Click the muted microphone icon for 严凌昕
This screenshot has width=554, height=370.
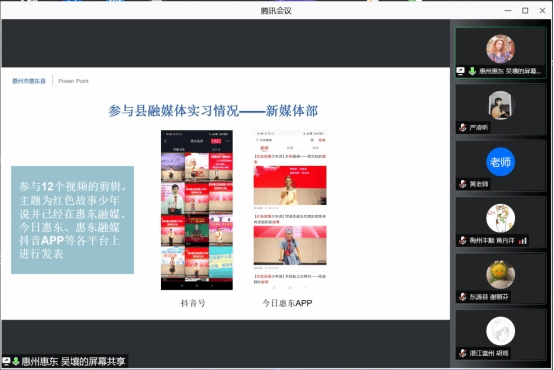(462, 128)
